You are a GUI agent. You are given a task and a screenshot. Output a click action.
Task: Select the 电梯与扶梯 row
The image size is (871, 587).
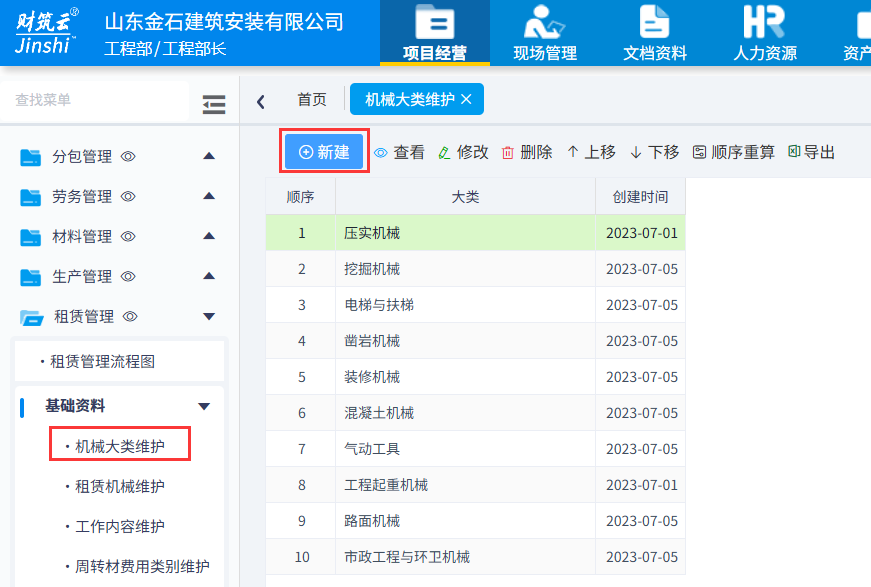pos(475,305)
